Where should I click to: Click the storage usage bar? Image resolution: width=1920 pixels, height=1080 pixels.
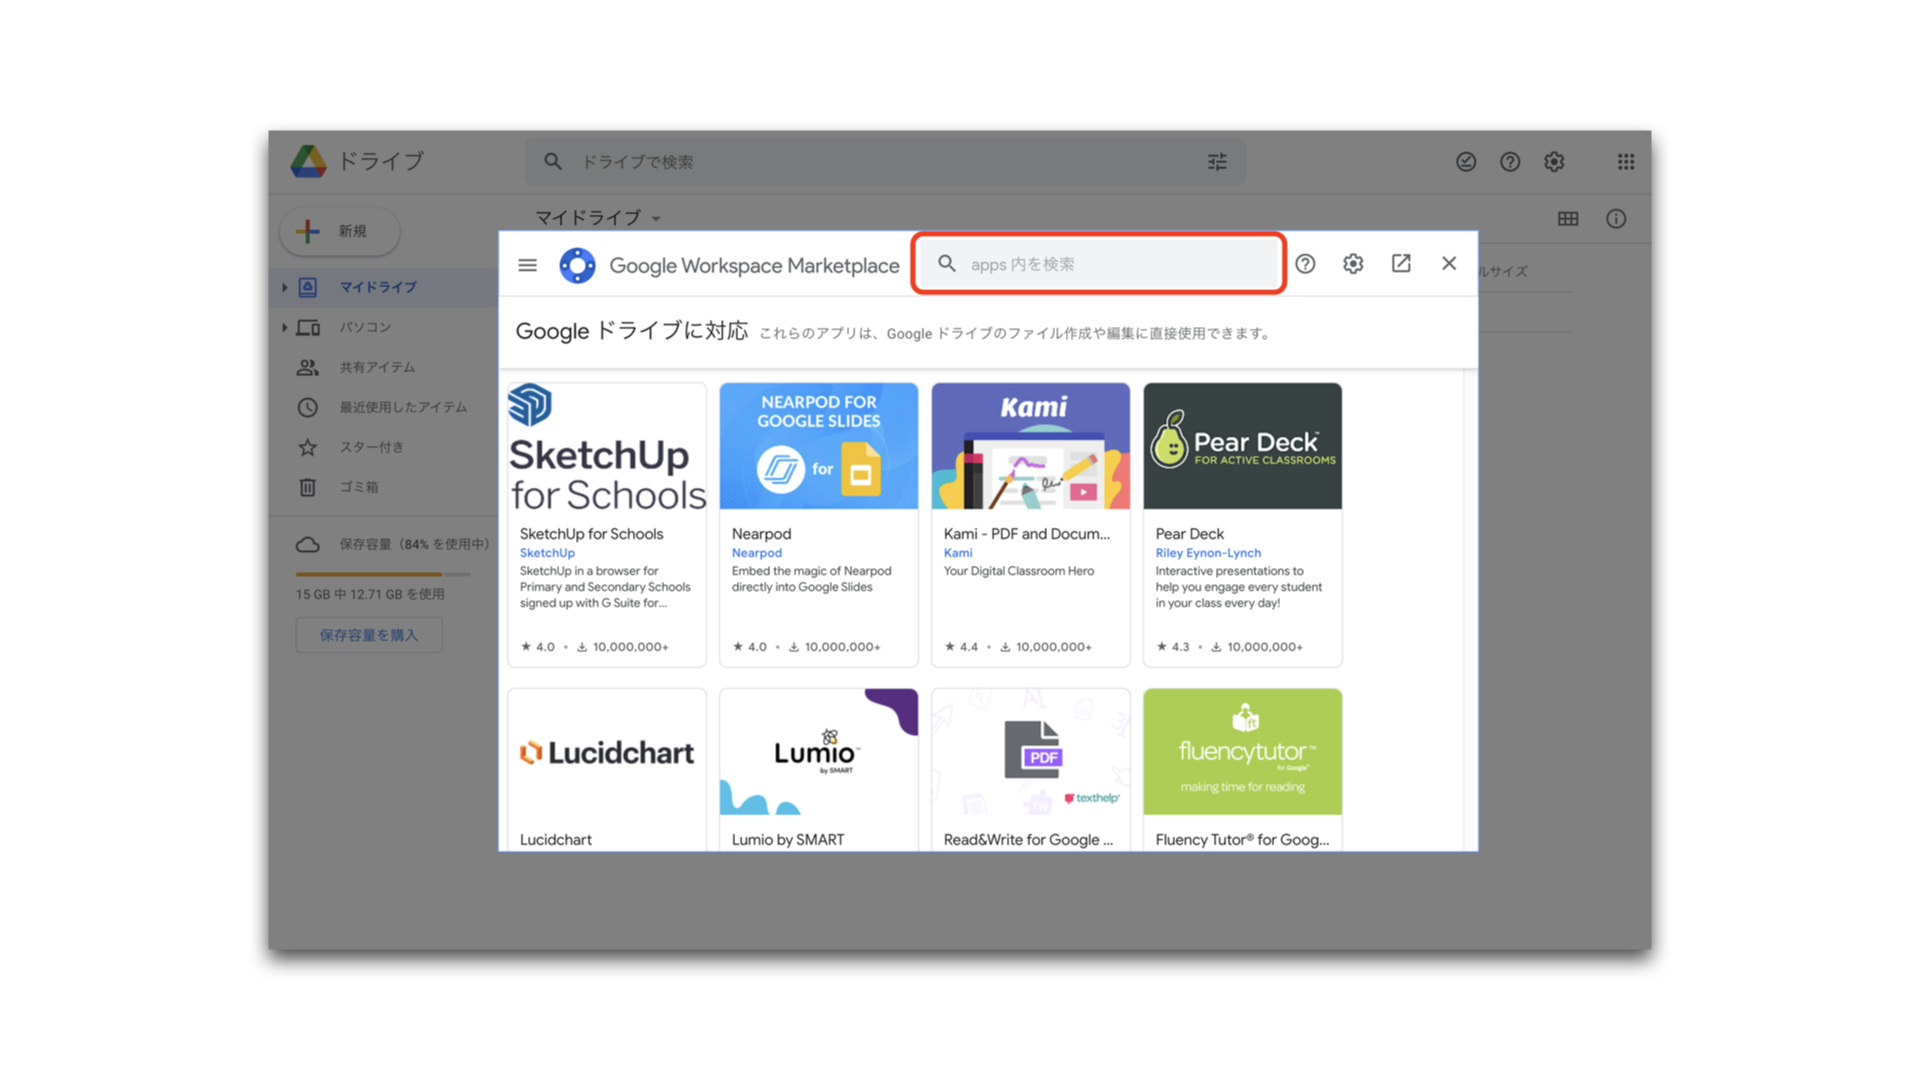(383, 574)
